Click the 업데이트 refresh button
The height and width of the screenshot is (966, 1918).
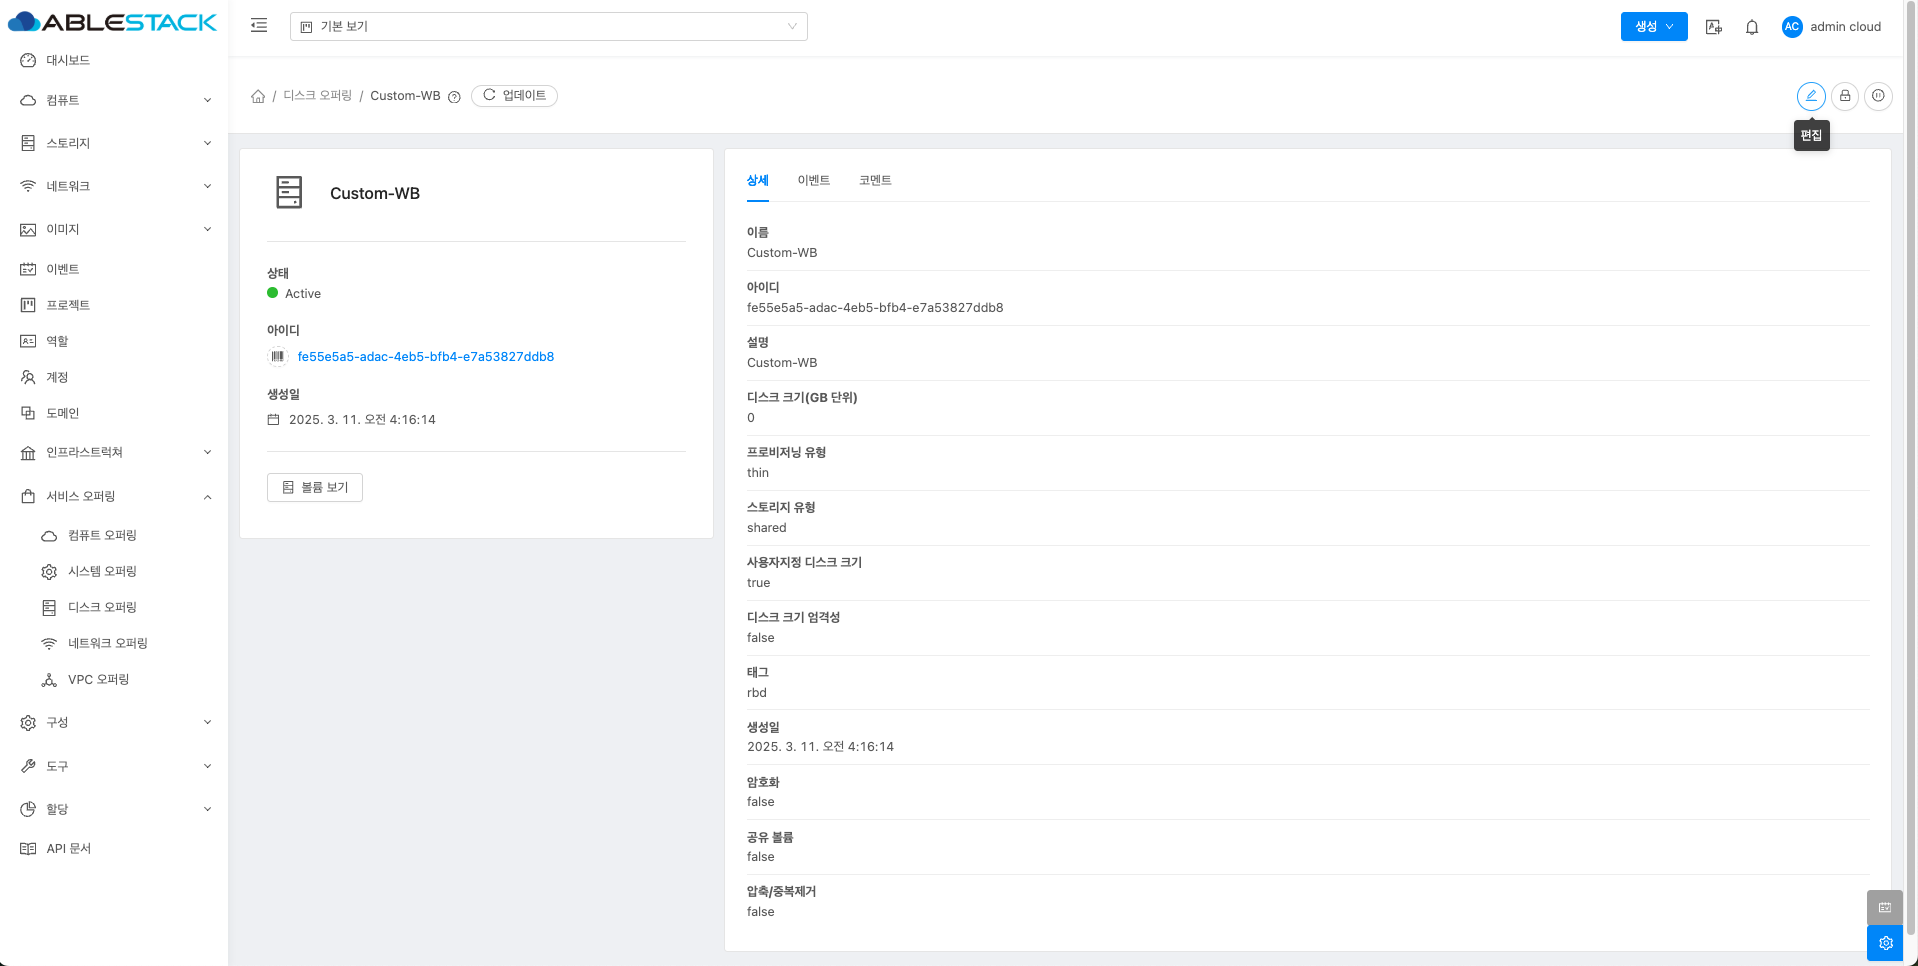point(514,96)
